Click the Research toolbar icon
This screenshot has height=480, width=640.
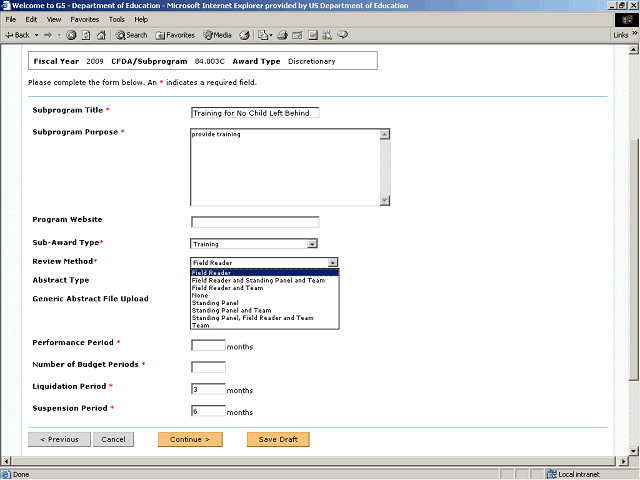327,35
